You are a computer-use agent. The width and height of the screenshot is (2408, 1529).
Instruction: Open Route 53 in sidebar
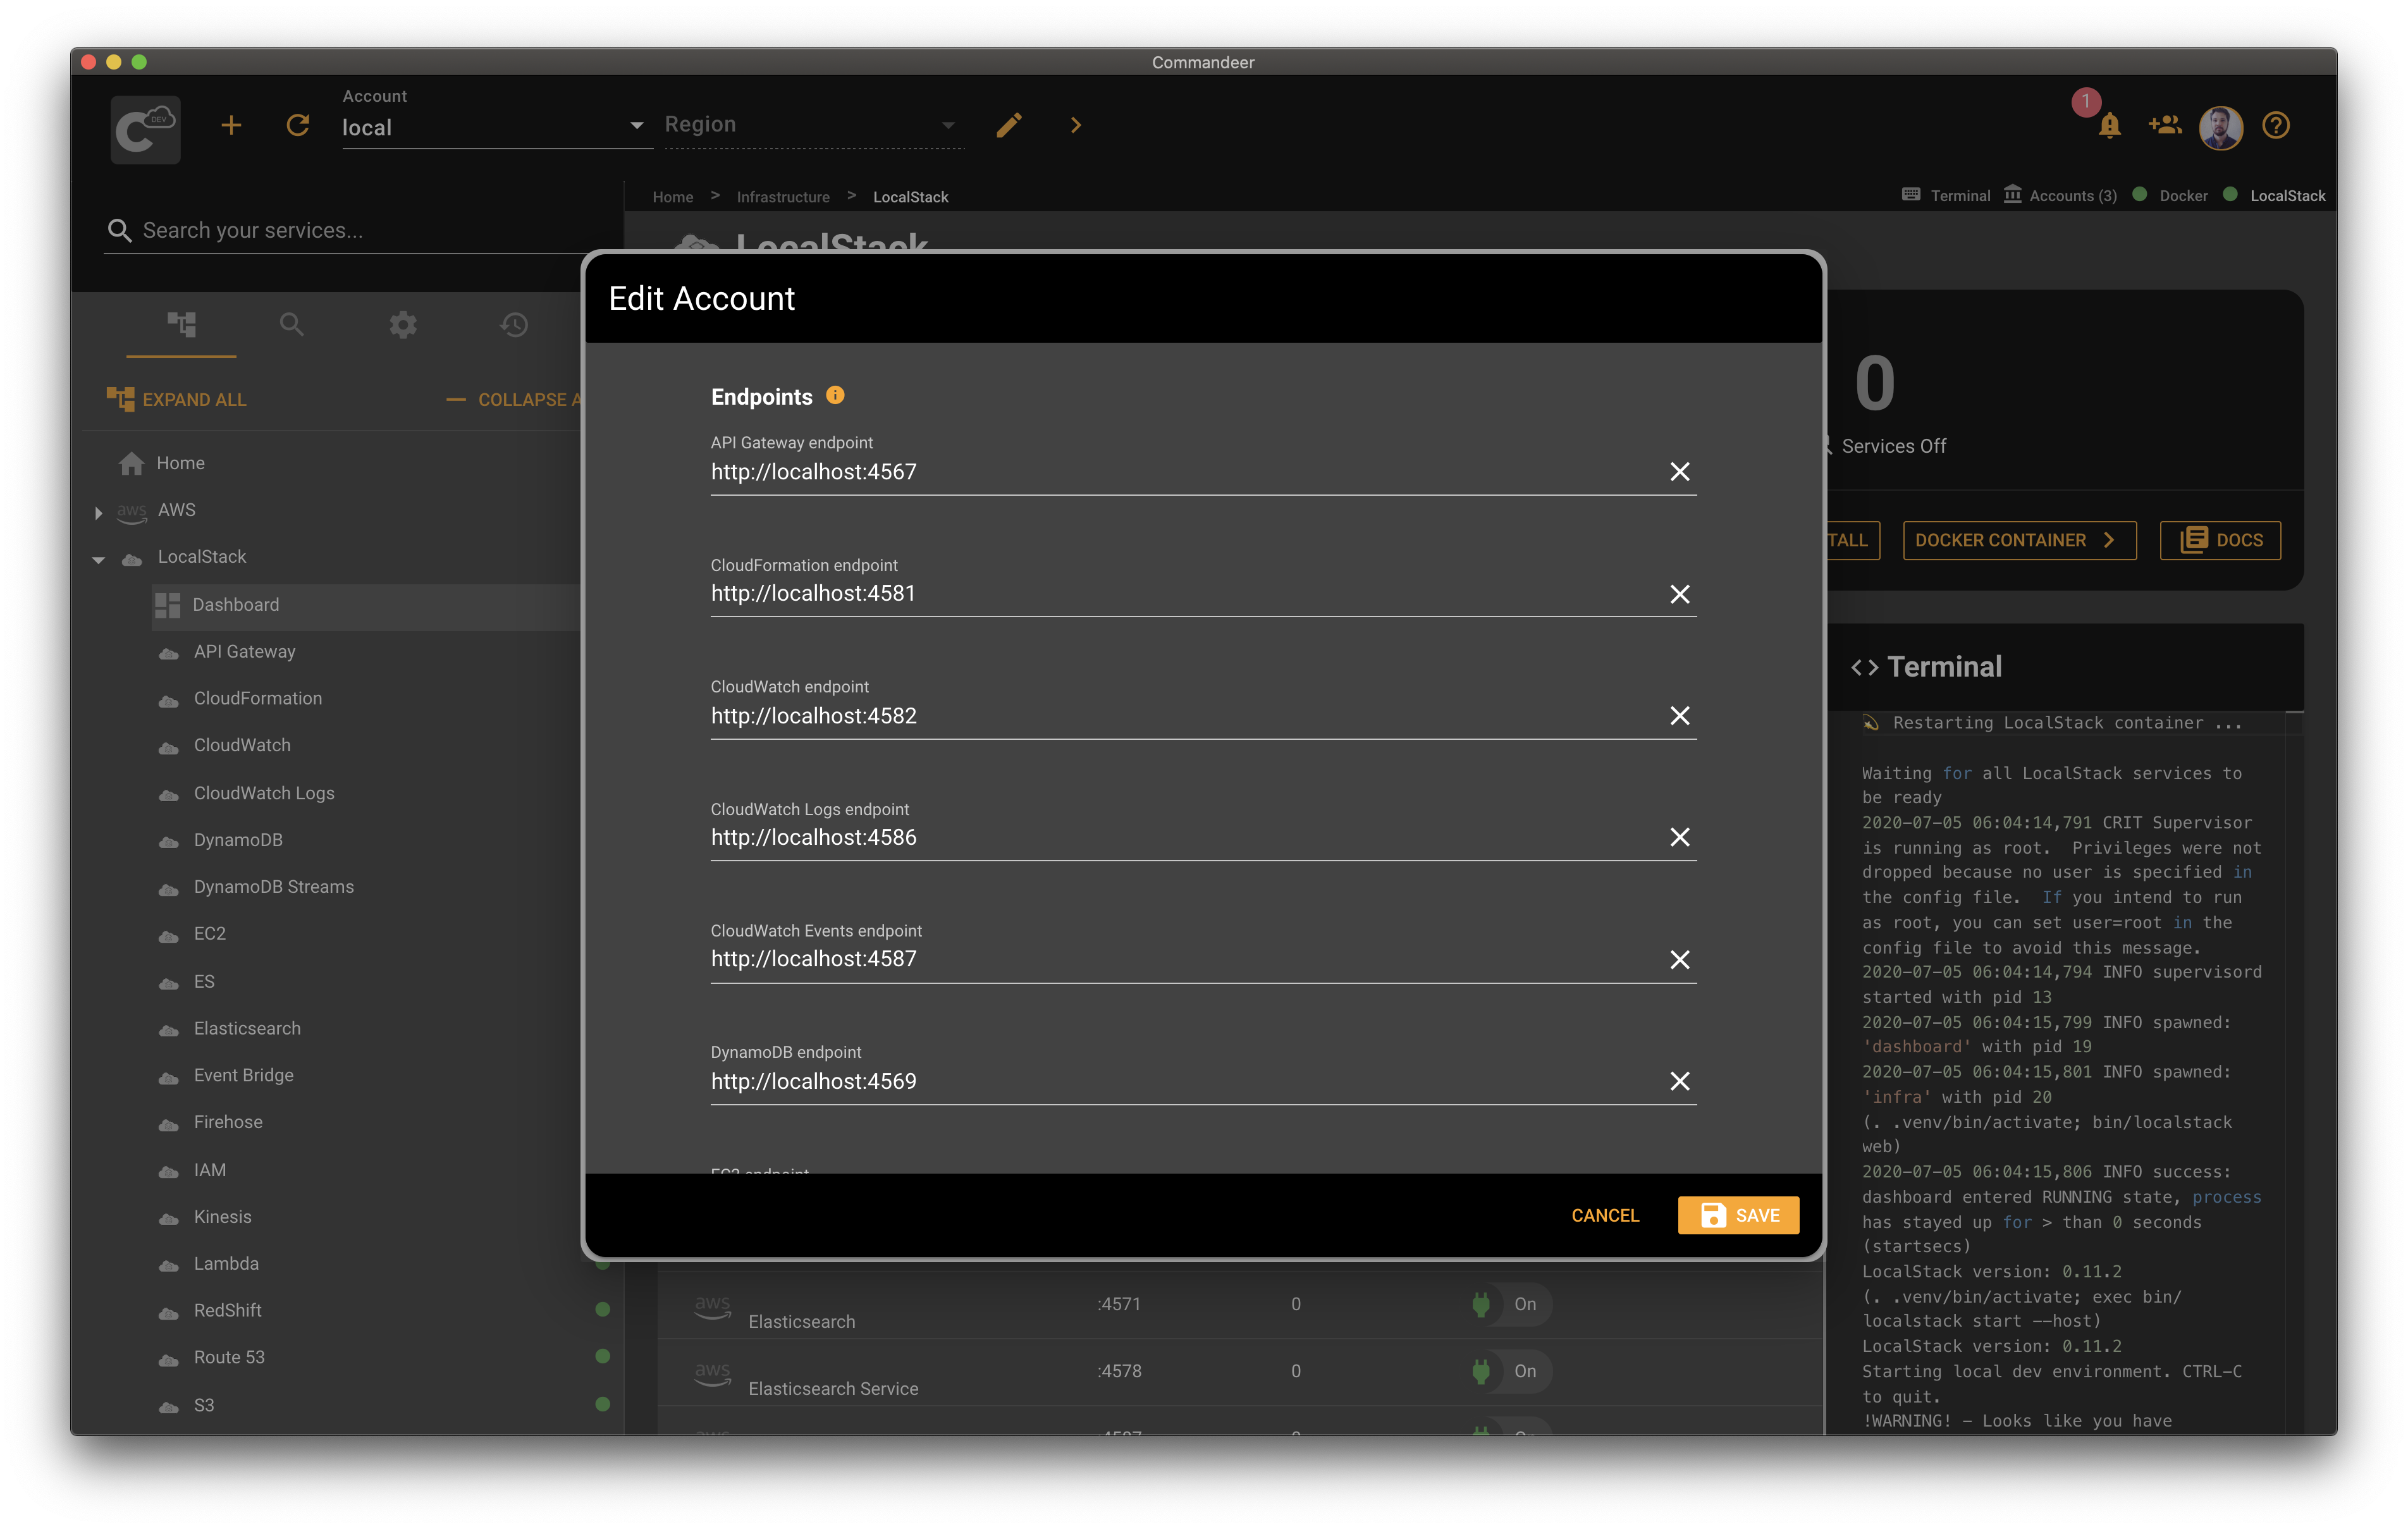(229, 1358)
